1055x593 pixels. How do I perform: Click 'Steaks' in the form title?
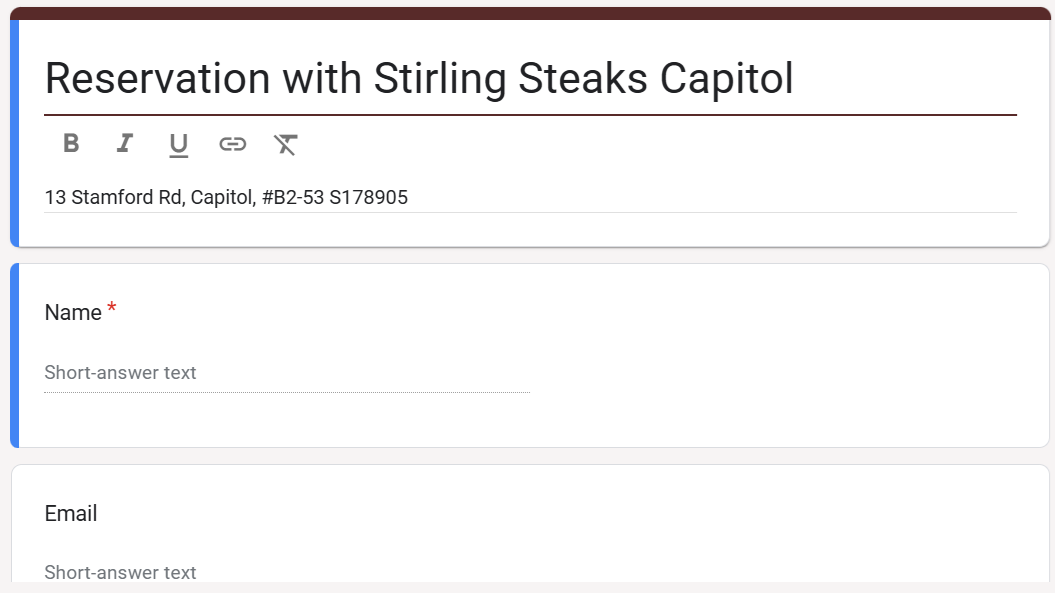click(x=583, y=78)
